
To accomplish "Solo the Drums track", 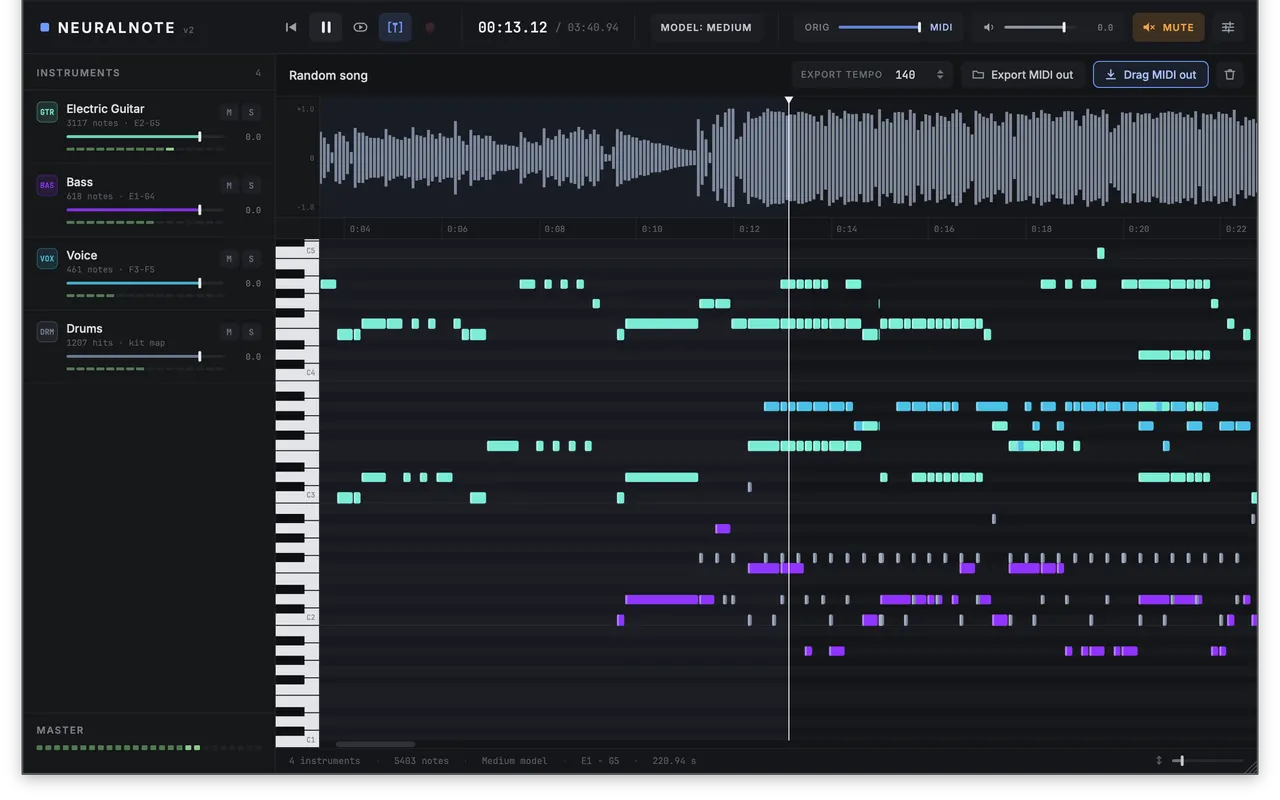I will point(251,332).
